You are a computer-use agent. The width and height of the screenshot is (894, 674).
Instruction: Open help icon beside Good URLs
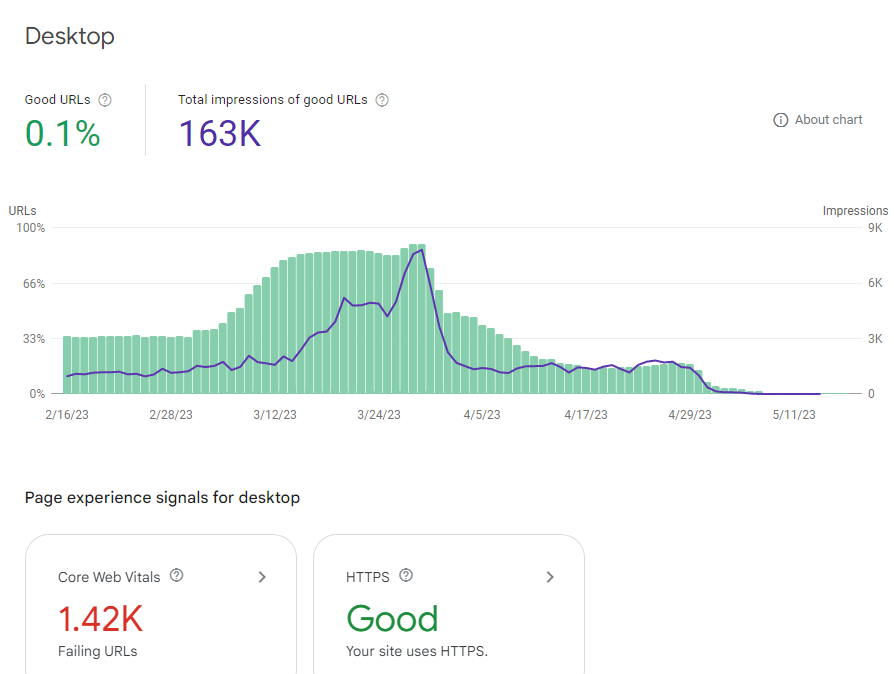coord(105,100)
